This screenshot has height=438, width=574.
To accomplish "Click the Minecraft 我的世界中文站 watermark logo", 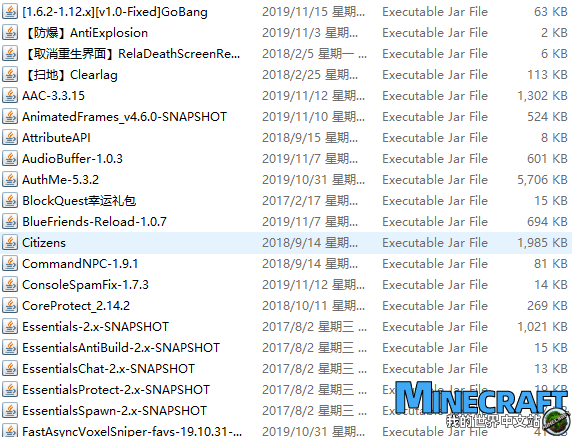I will (483, 405).
